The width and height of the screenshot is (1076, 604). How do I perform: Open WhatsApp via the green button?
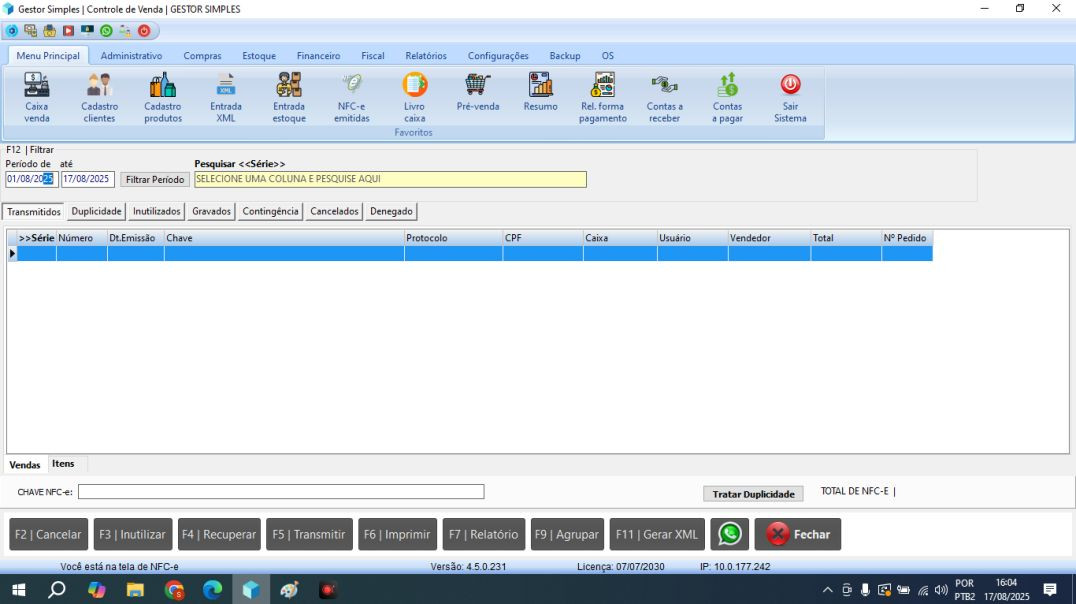click(729, 534)
